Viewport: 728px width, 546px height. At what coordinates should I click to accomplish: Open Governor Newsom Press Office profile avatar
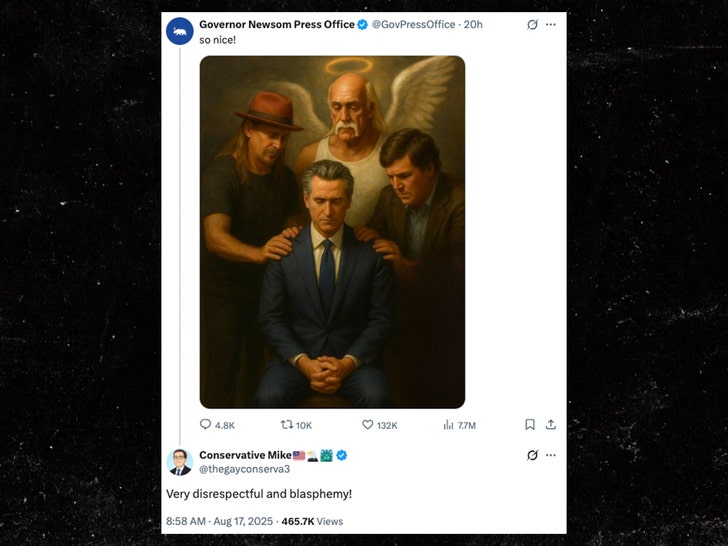pyautogui.click(x=180, y=31)
